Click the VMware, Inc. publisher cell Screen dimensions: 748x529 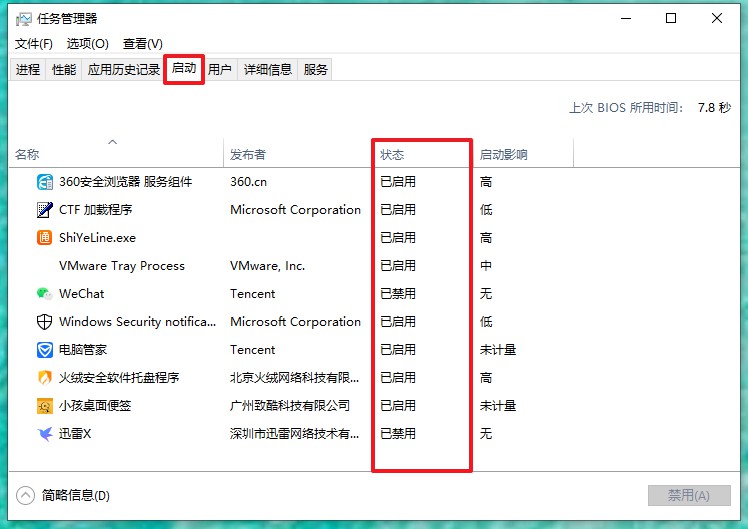[267, 266]
